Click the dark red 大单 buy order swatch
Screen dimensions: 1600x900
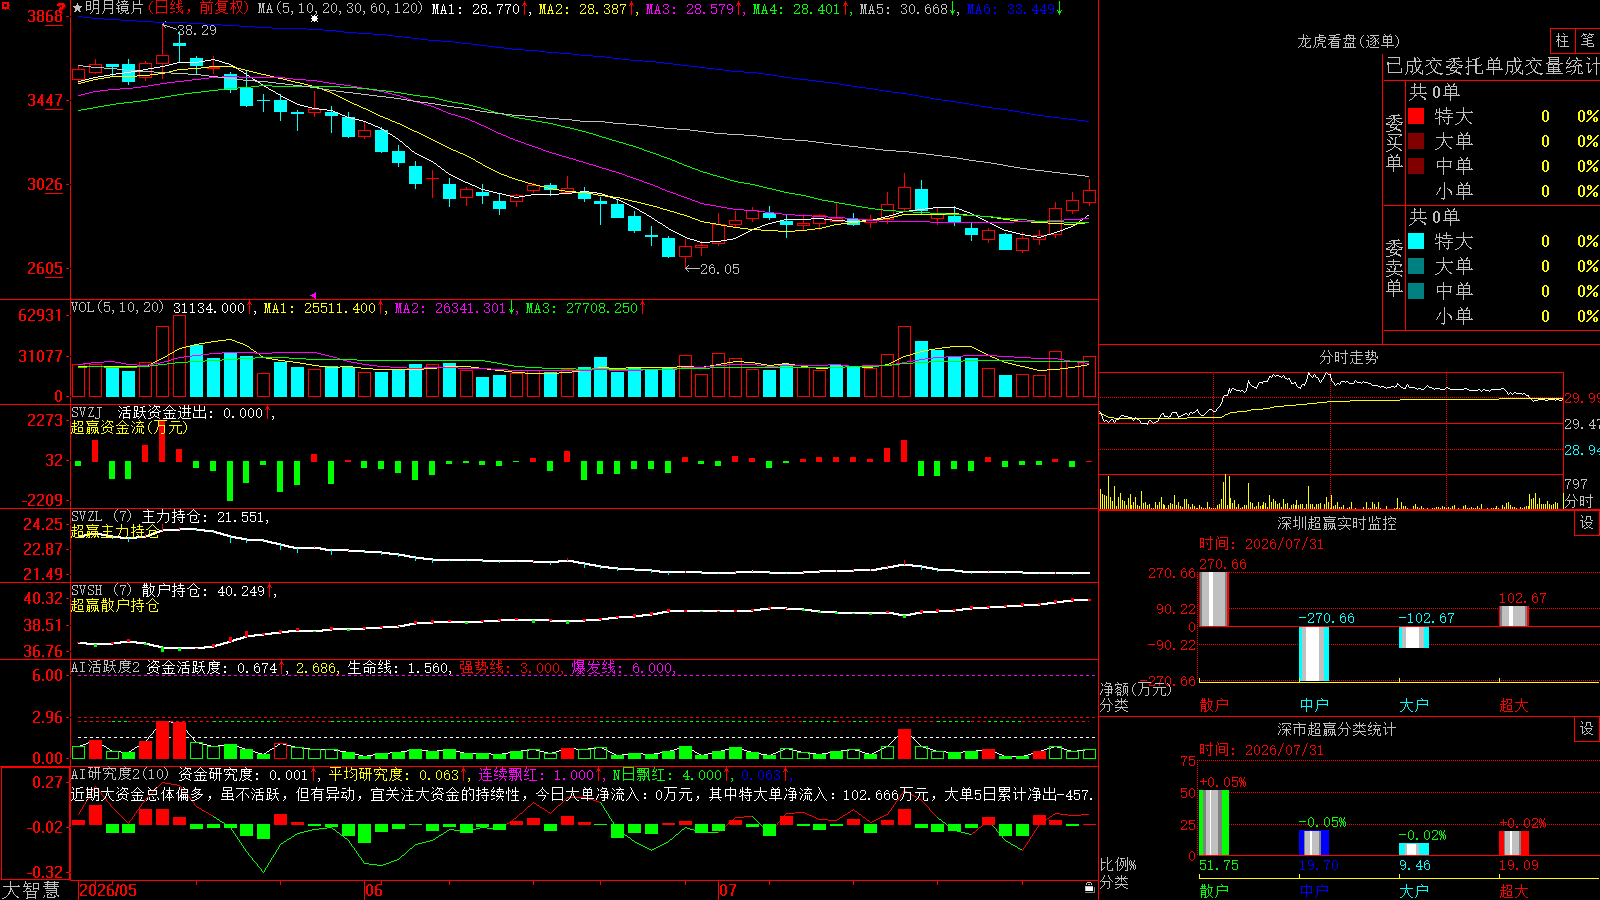pos(1416,141)
